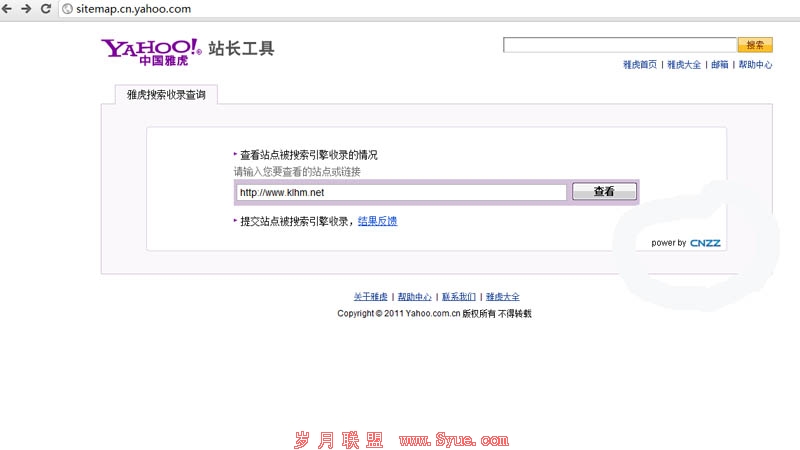Viewport: 800px width, 450px height.
Task: Open the 帮助中心 link in header
Action: pos(755,65)
